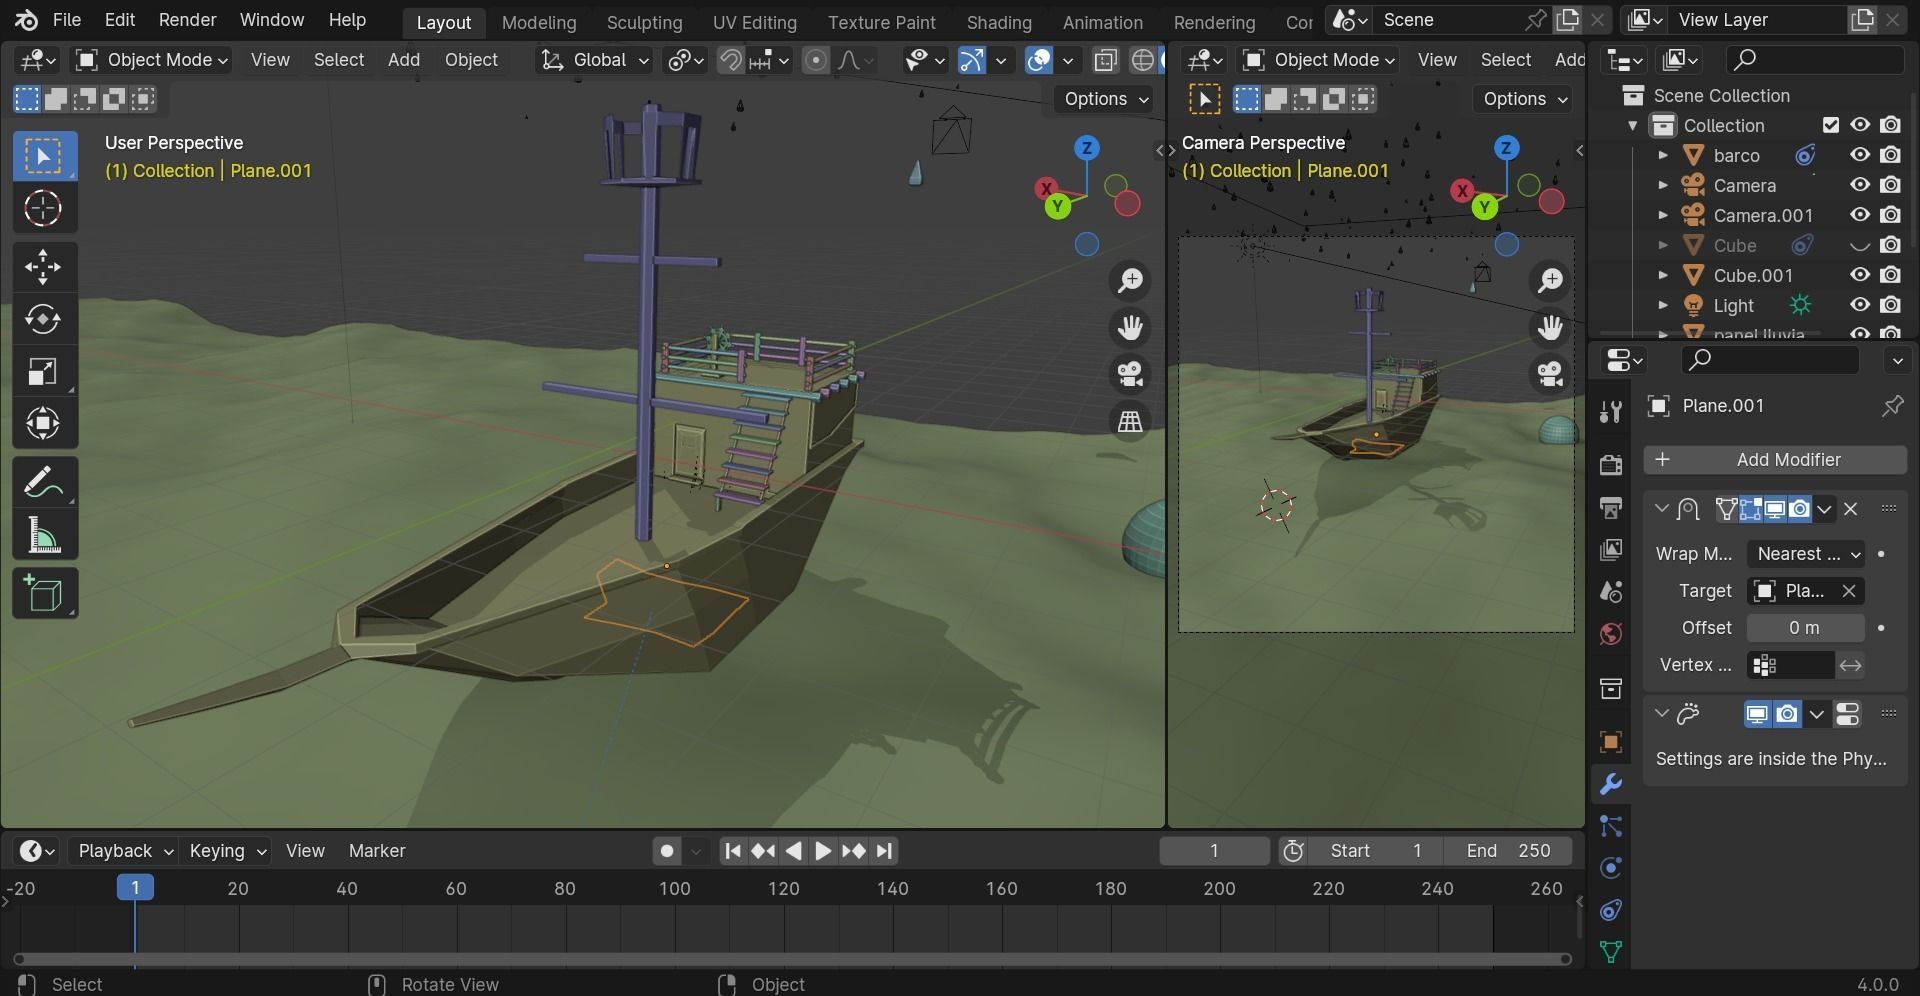Choose the Scale tool
Image resolution: width=1920 pixels, height=996 pixels.
(x=43, y=372)
